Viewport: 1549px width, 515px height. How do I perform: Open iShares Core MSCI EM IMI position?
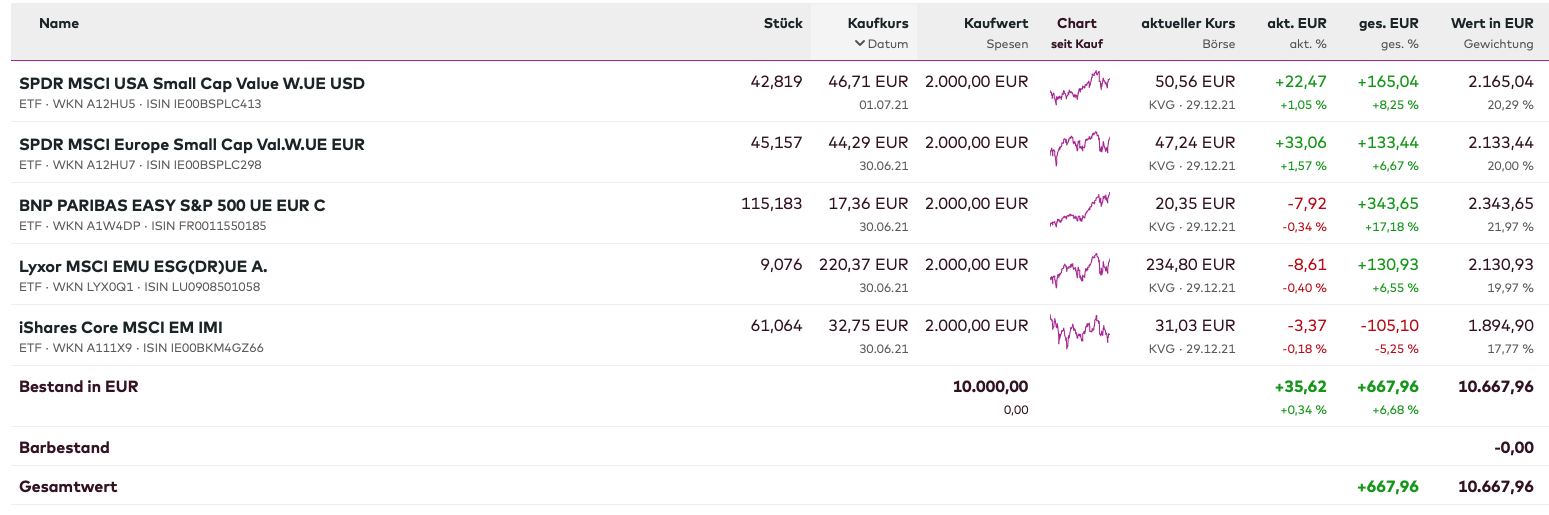[x=121, y=327]
